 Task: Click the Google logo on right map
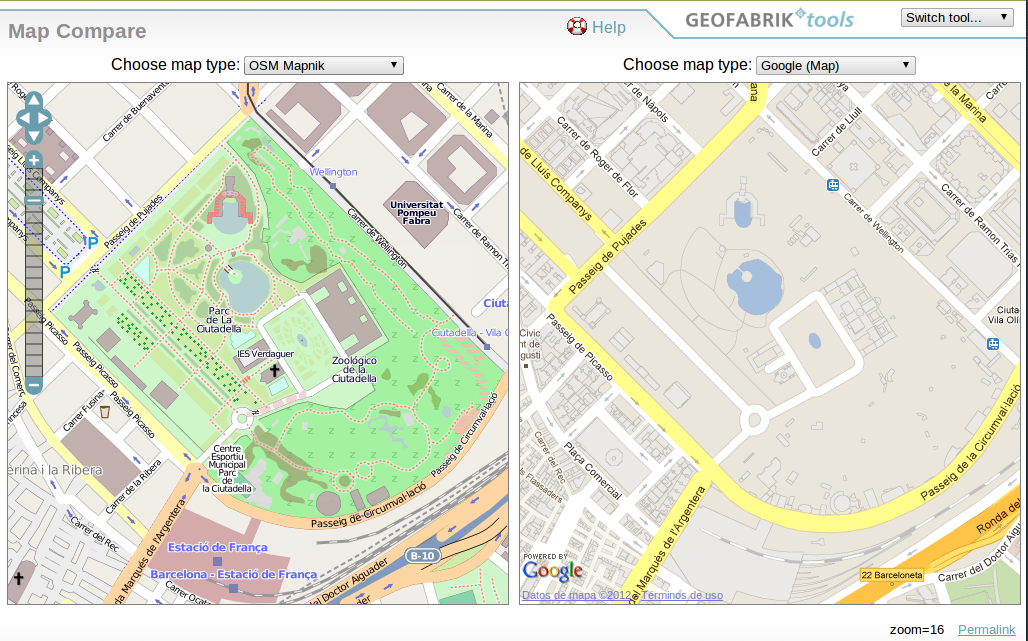coord(552,571)
